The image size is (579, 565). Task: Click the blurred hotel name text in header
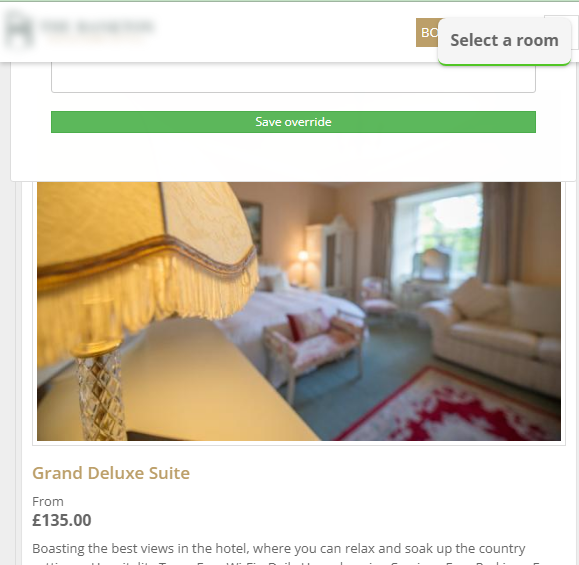pos(97,27)
